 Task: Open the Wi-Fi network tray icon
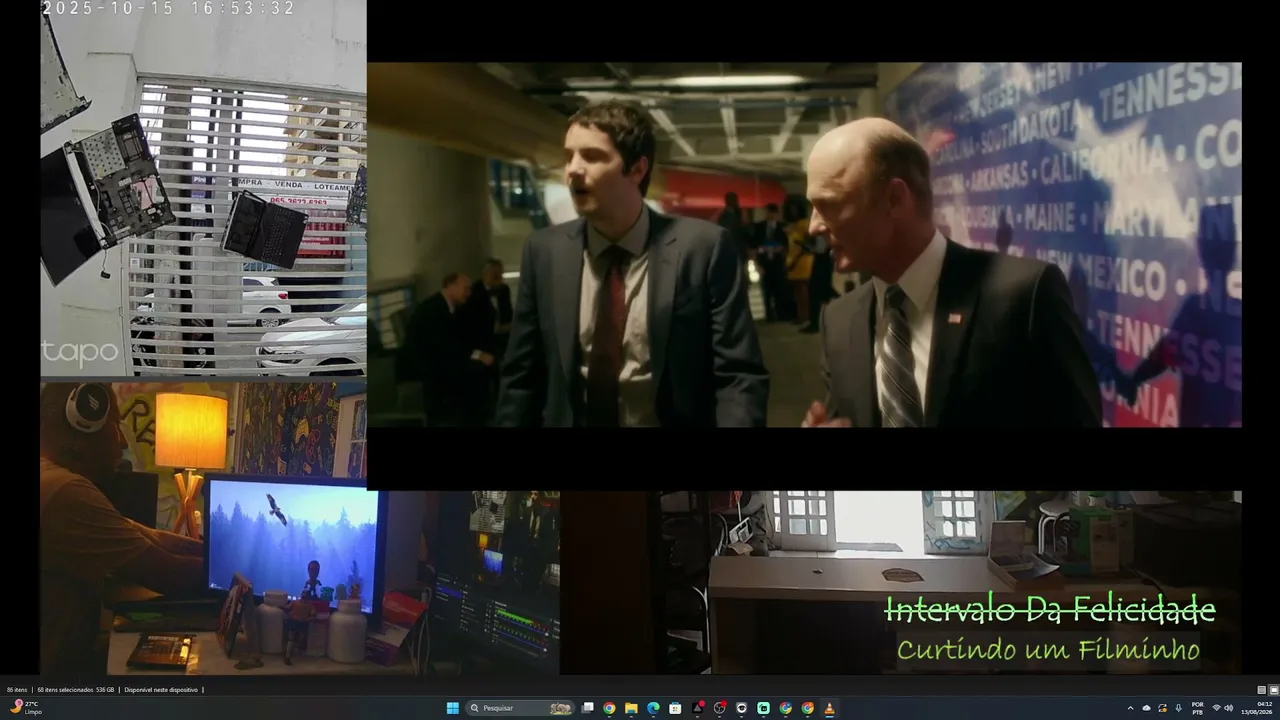[x=1216, y=708]
